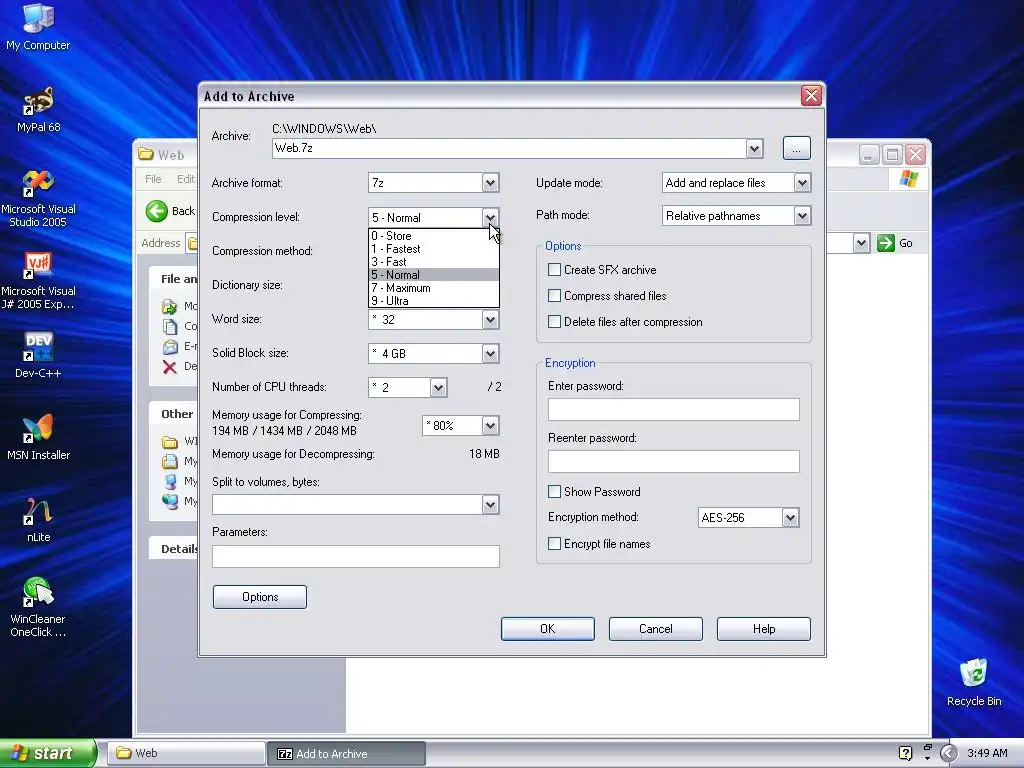
Task: Choose 9 - Ultra compression level
Action: [434, 301]
